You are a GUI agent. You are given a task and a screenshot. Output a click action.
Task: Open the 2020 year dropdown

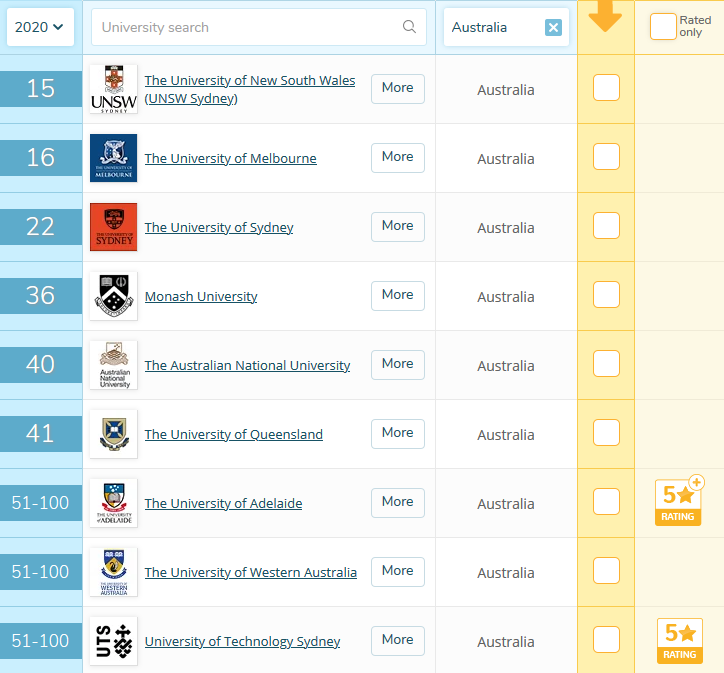pos(40,27)
